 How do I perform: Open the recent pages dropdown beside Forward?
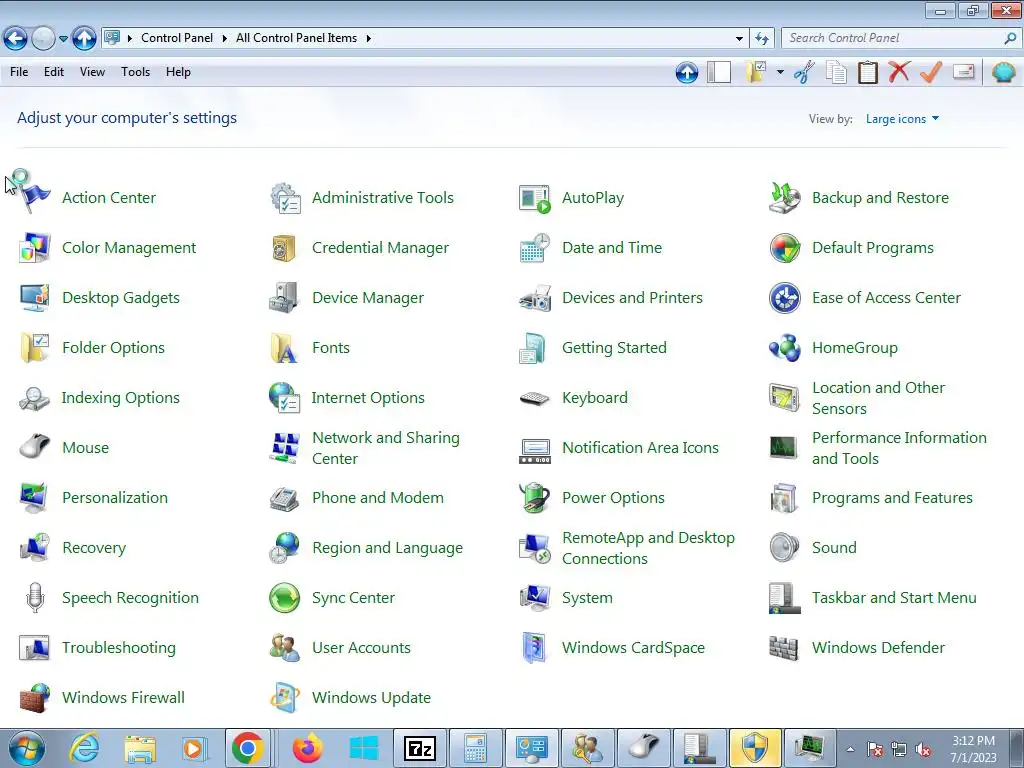(x=63, y=39)
